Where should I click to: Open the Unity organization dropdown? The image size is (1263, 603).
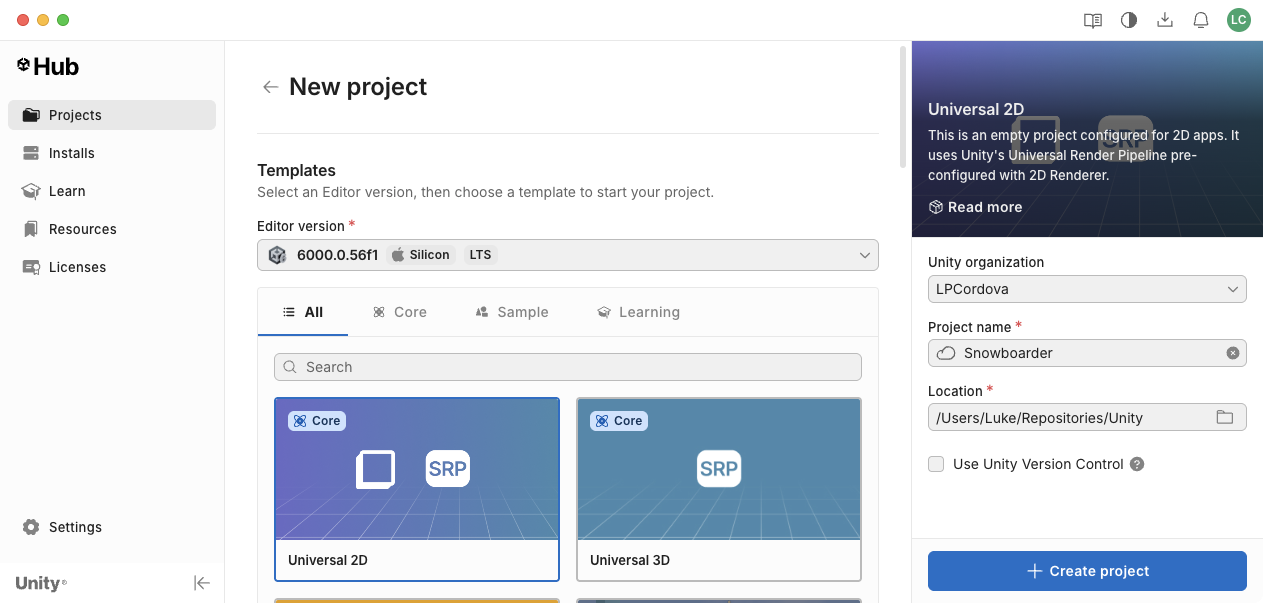click(x=1087, y=289)
